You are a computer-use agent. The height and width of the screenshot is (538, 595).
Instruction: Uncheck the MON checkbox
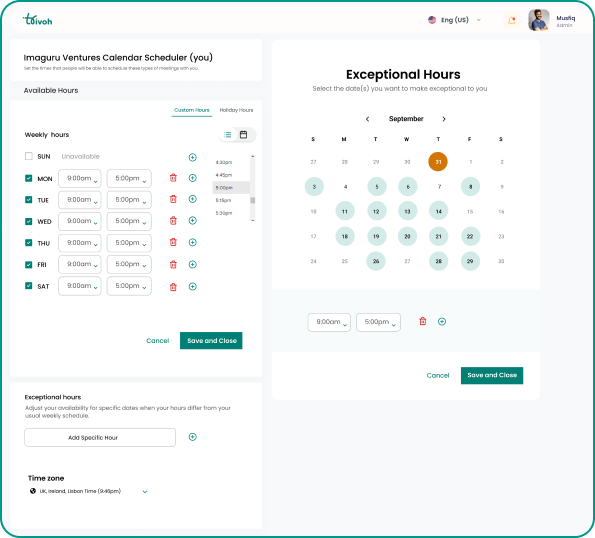(x=28, y=178)
